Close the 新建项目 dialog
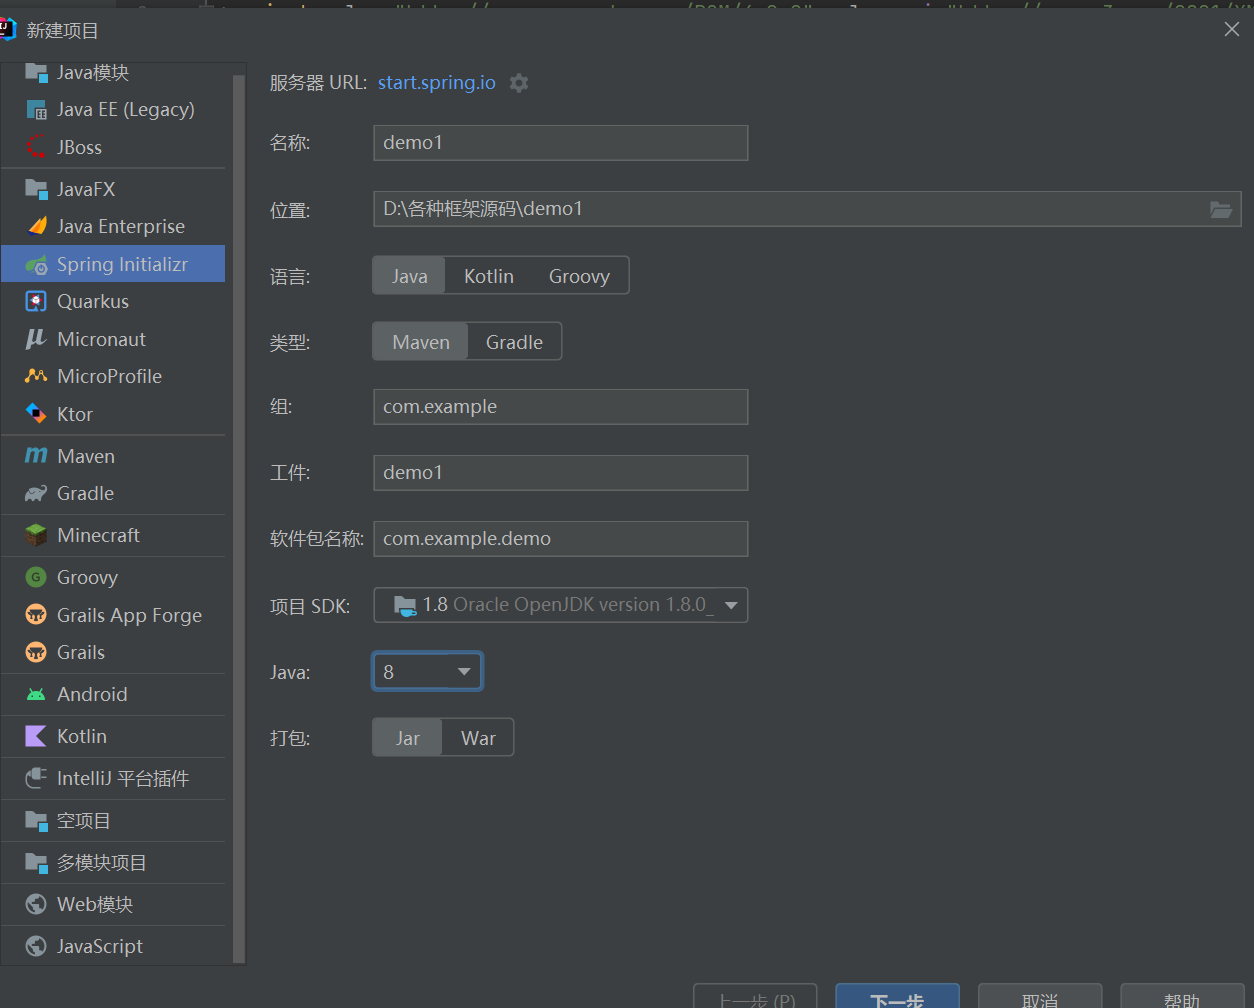Image resolution: width=1254 pixels, height=1008 pixels. pos(1232,29)
